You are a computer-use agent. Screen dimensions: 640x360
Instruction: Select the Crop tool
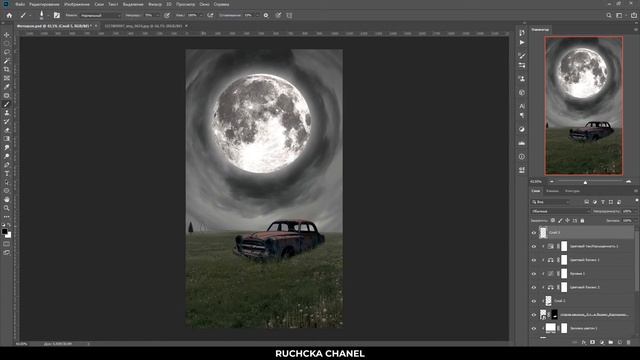click(x=7, y=69)
